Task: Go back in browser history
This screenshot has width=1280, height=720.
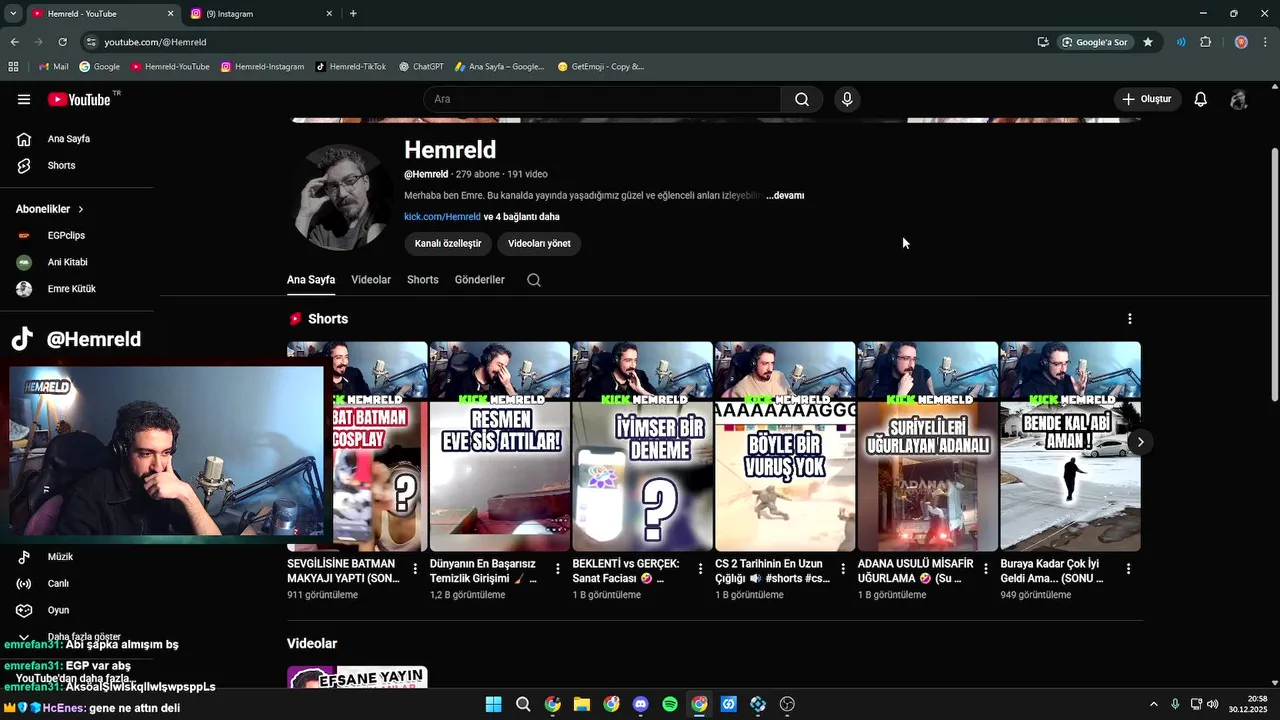Action: (x=14, y=42)
